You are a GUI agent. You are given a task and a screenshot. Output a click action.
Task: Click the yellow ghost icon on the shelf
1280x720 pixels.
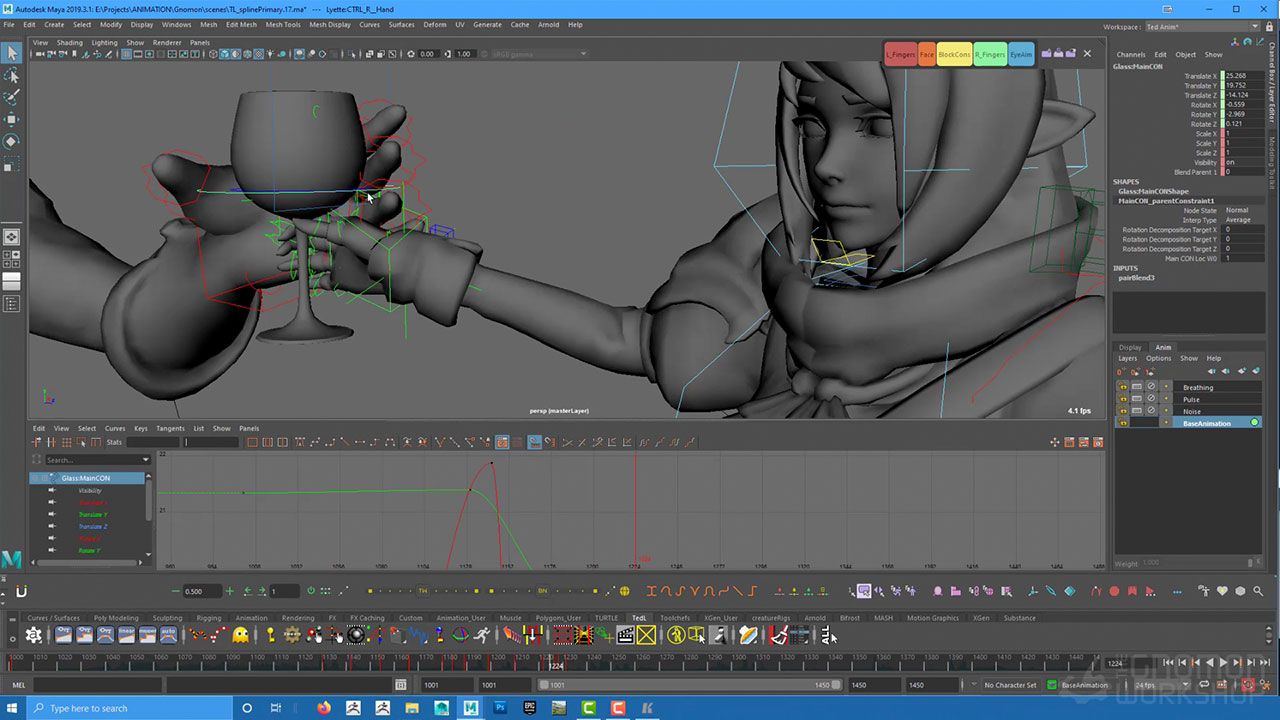click(241, 635)
